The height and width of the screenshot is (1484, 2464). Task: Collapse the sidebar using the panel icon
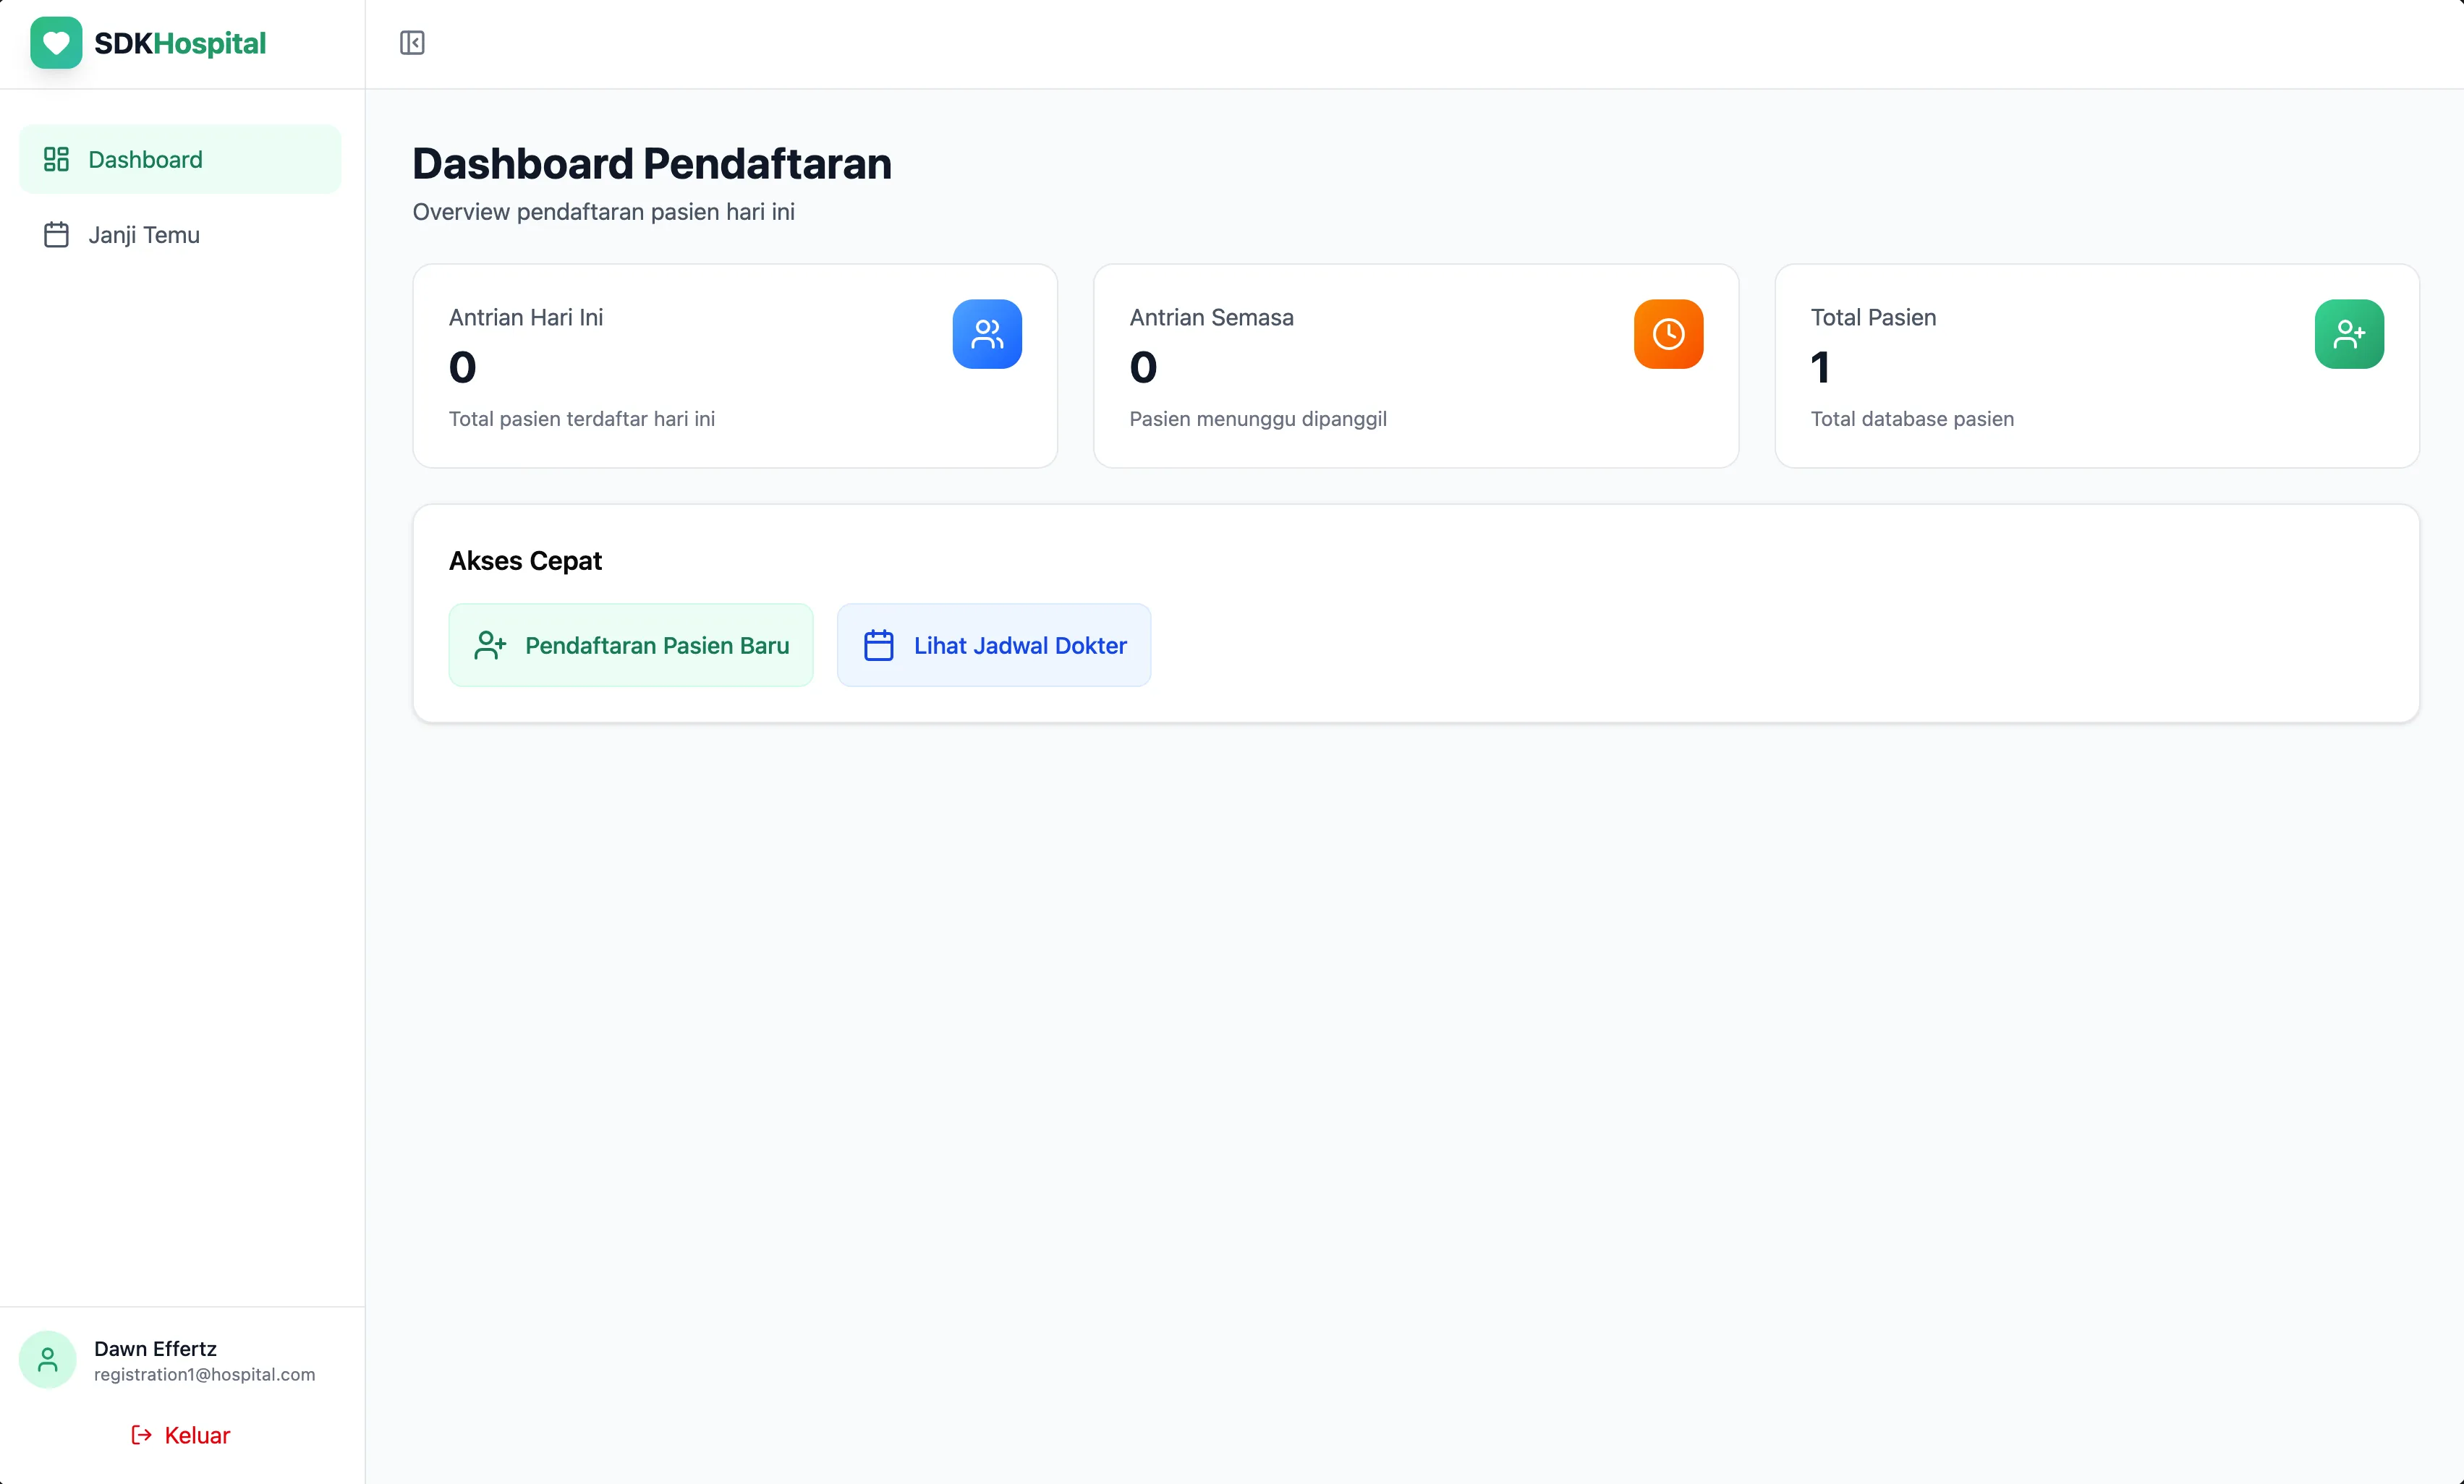click(x=411, y=42)
